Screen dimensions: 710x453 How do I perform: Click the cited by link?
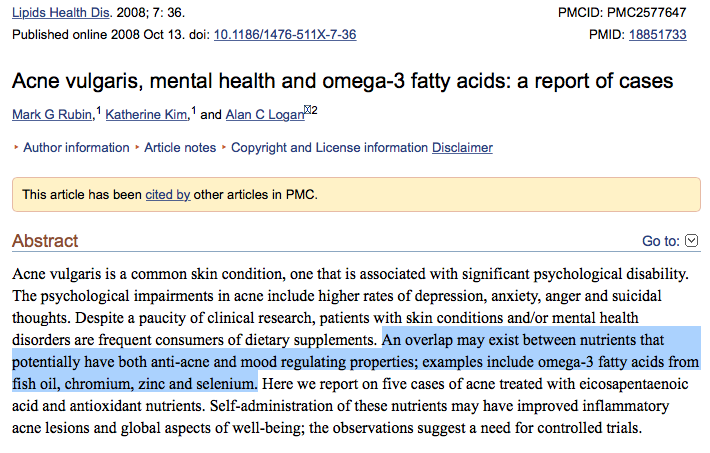[167, 195]
